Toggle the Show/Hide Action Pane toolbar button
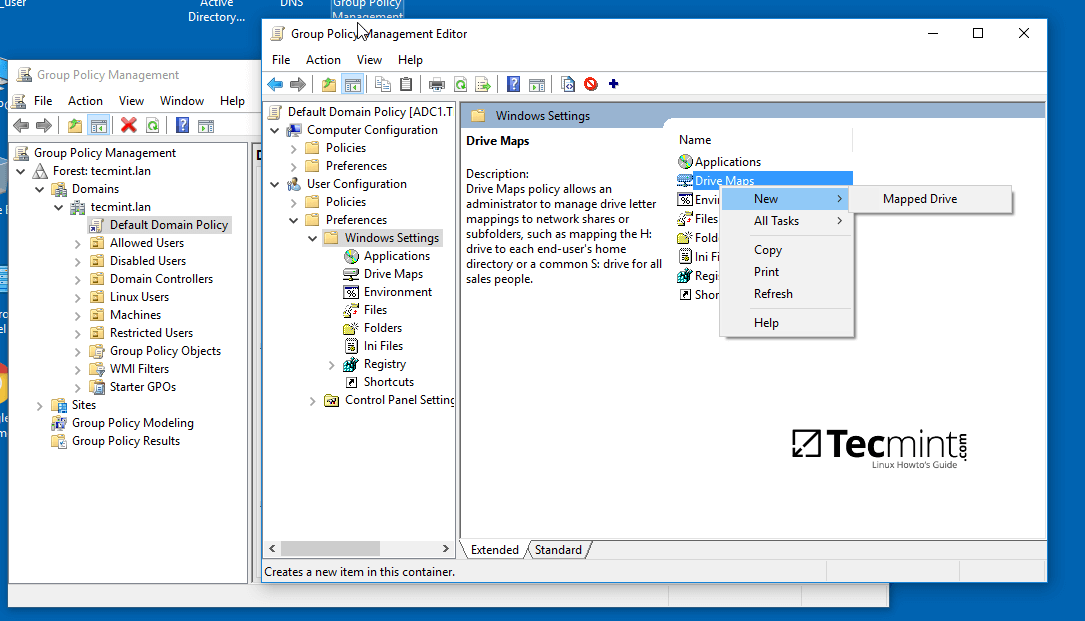Viewport: 1085px width, 621px height. click(537, 84)
